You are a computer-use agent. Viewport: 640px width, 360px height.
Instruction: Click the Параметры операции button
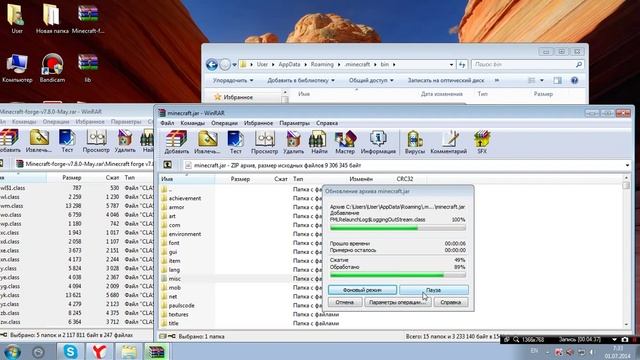[398, 302]
